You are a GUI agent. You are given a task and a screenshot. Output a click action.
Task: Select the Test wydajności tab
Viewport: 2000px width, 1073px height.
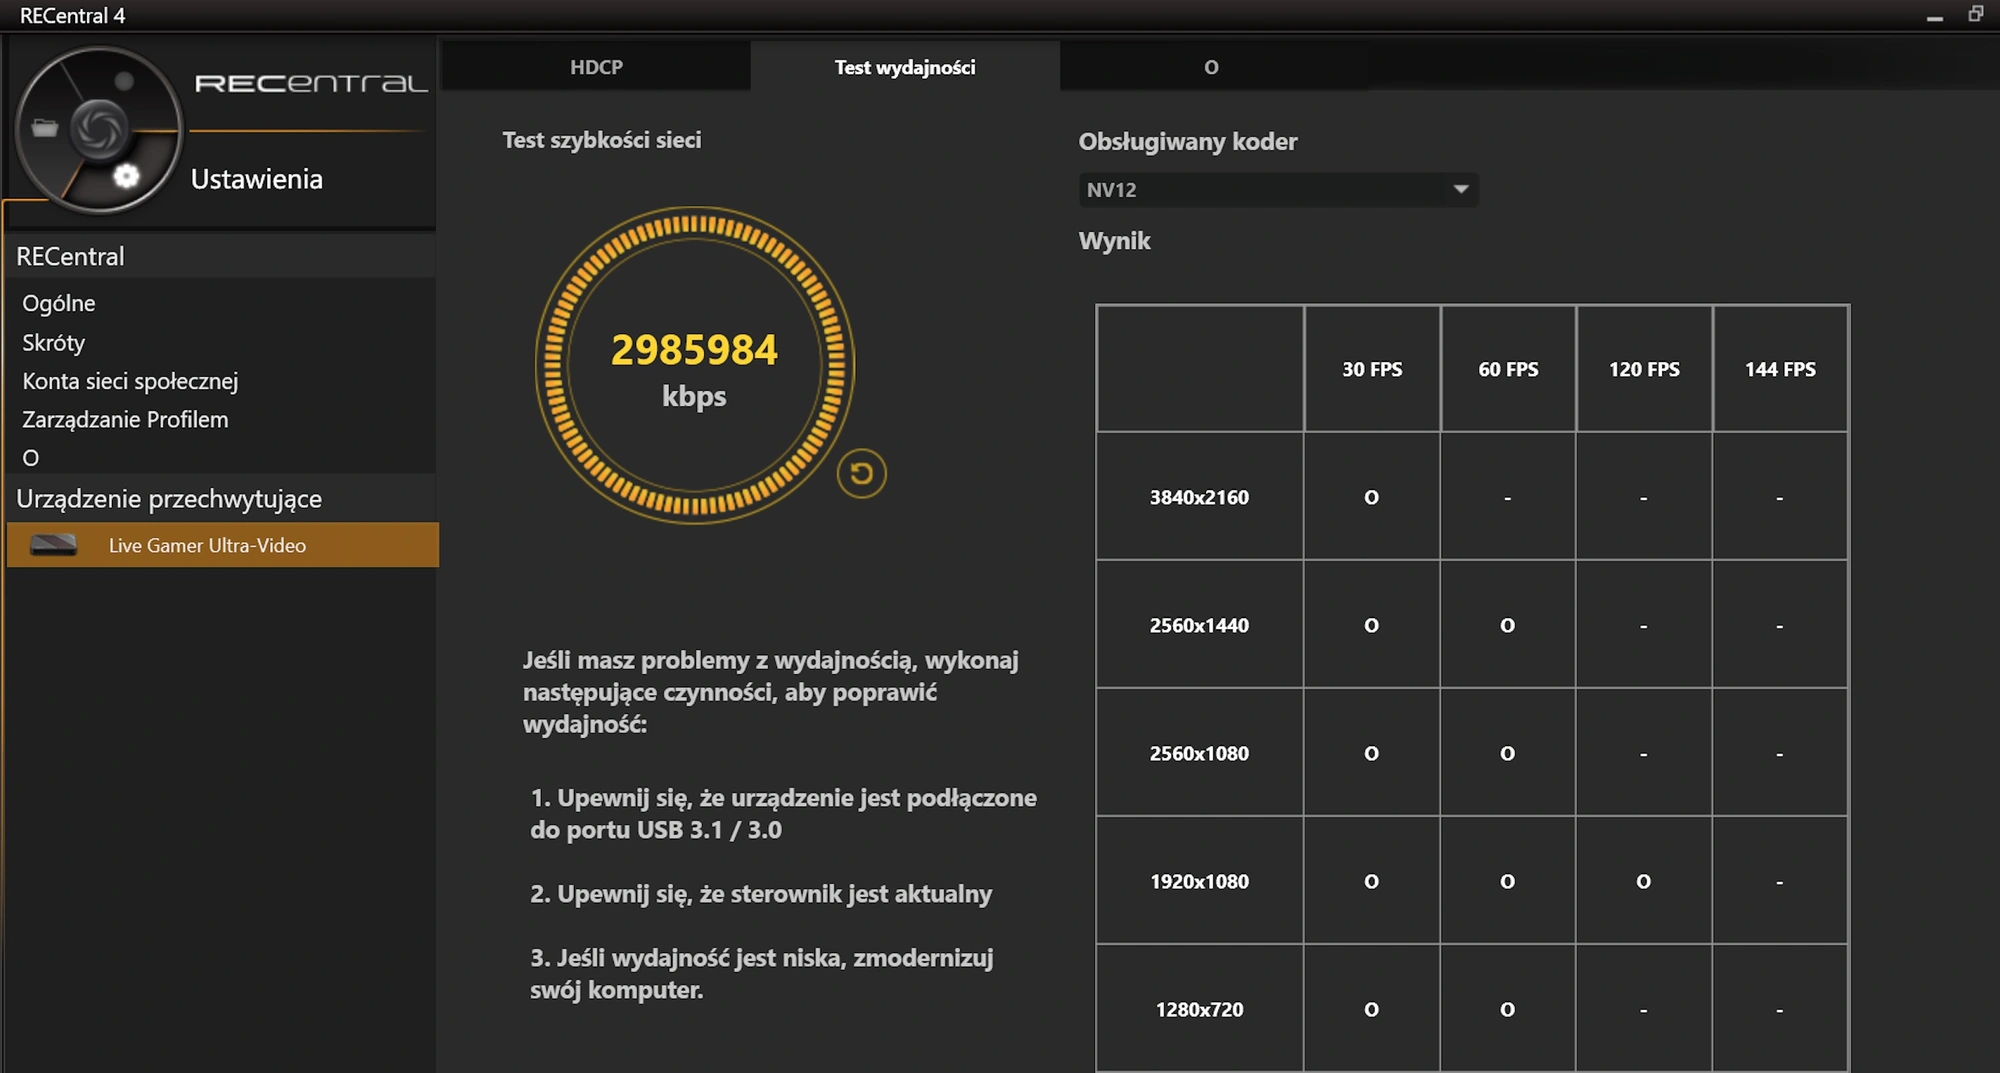pyautogui.click(x=905, y=67)
